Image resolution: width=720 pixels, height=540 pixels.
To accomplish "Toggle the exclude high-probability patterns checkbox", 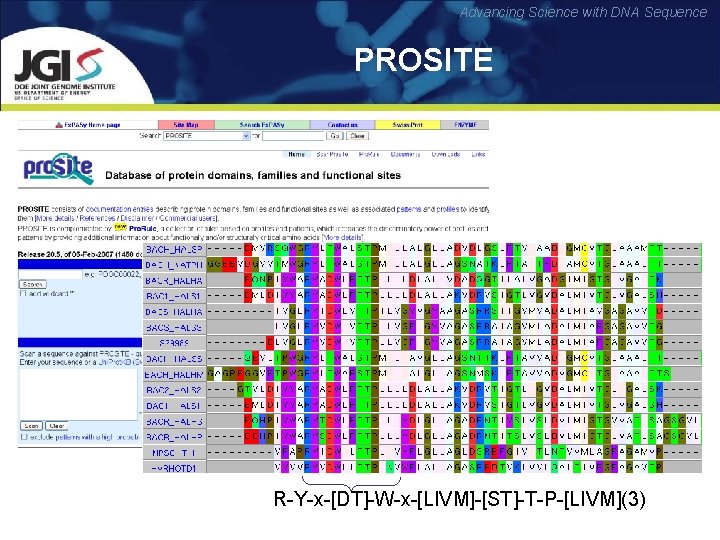I will 24,437.
